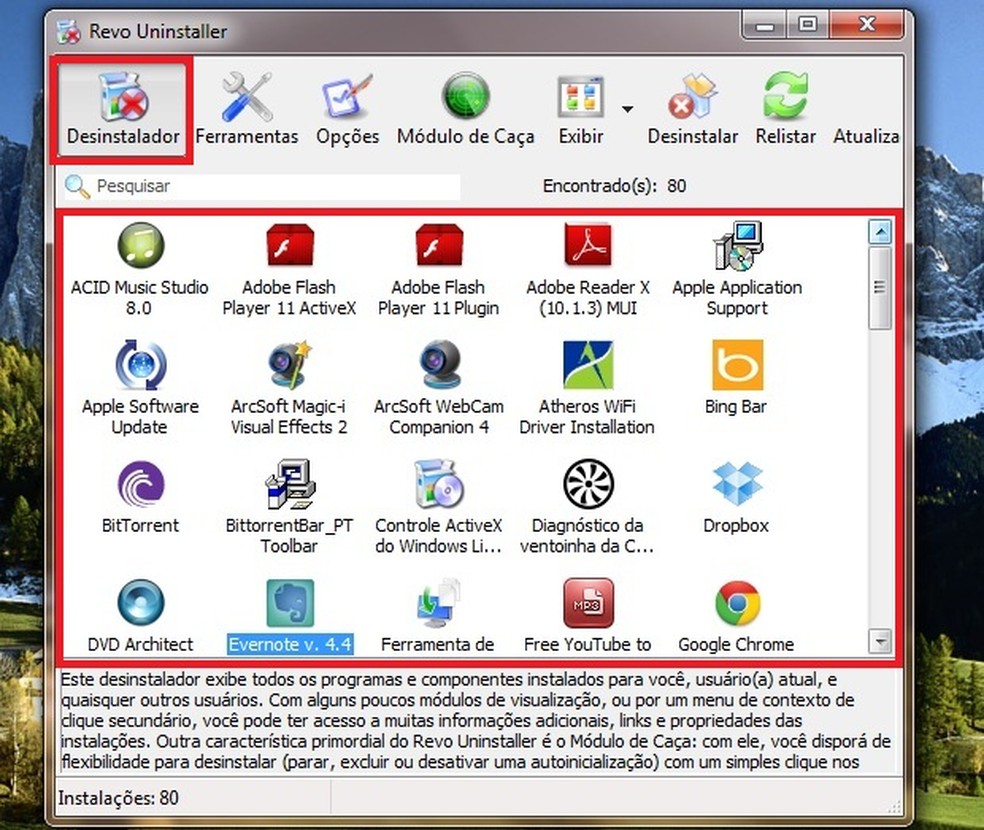Screen dimensions: 984x830
Task: Click scrollbar down arrow in program list
Action: (880, 641)
